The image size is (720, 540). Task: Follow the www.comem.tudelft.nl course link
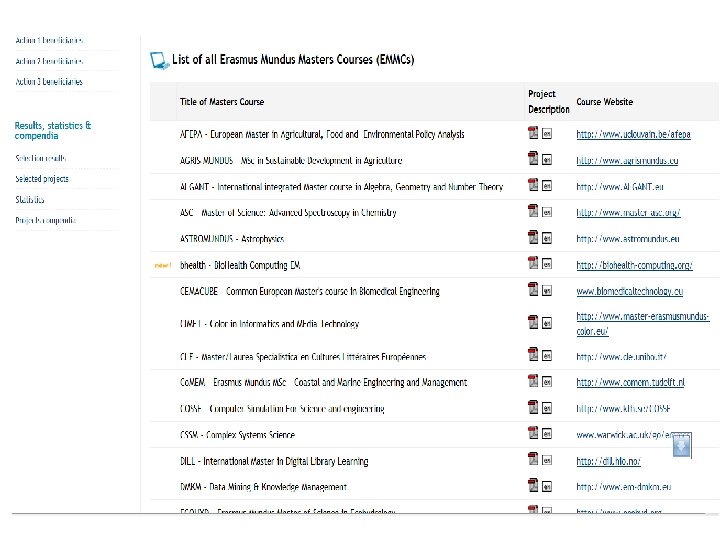630,382
